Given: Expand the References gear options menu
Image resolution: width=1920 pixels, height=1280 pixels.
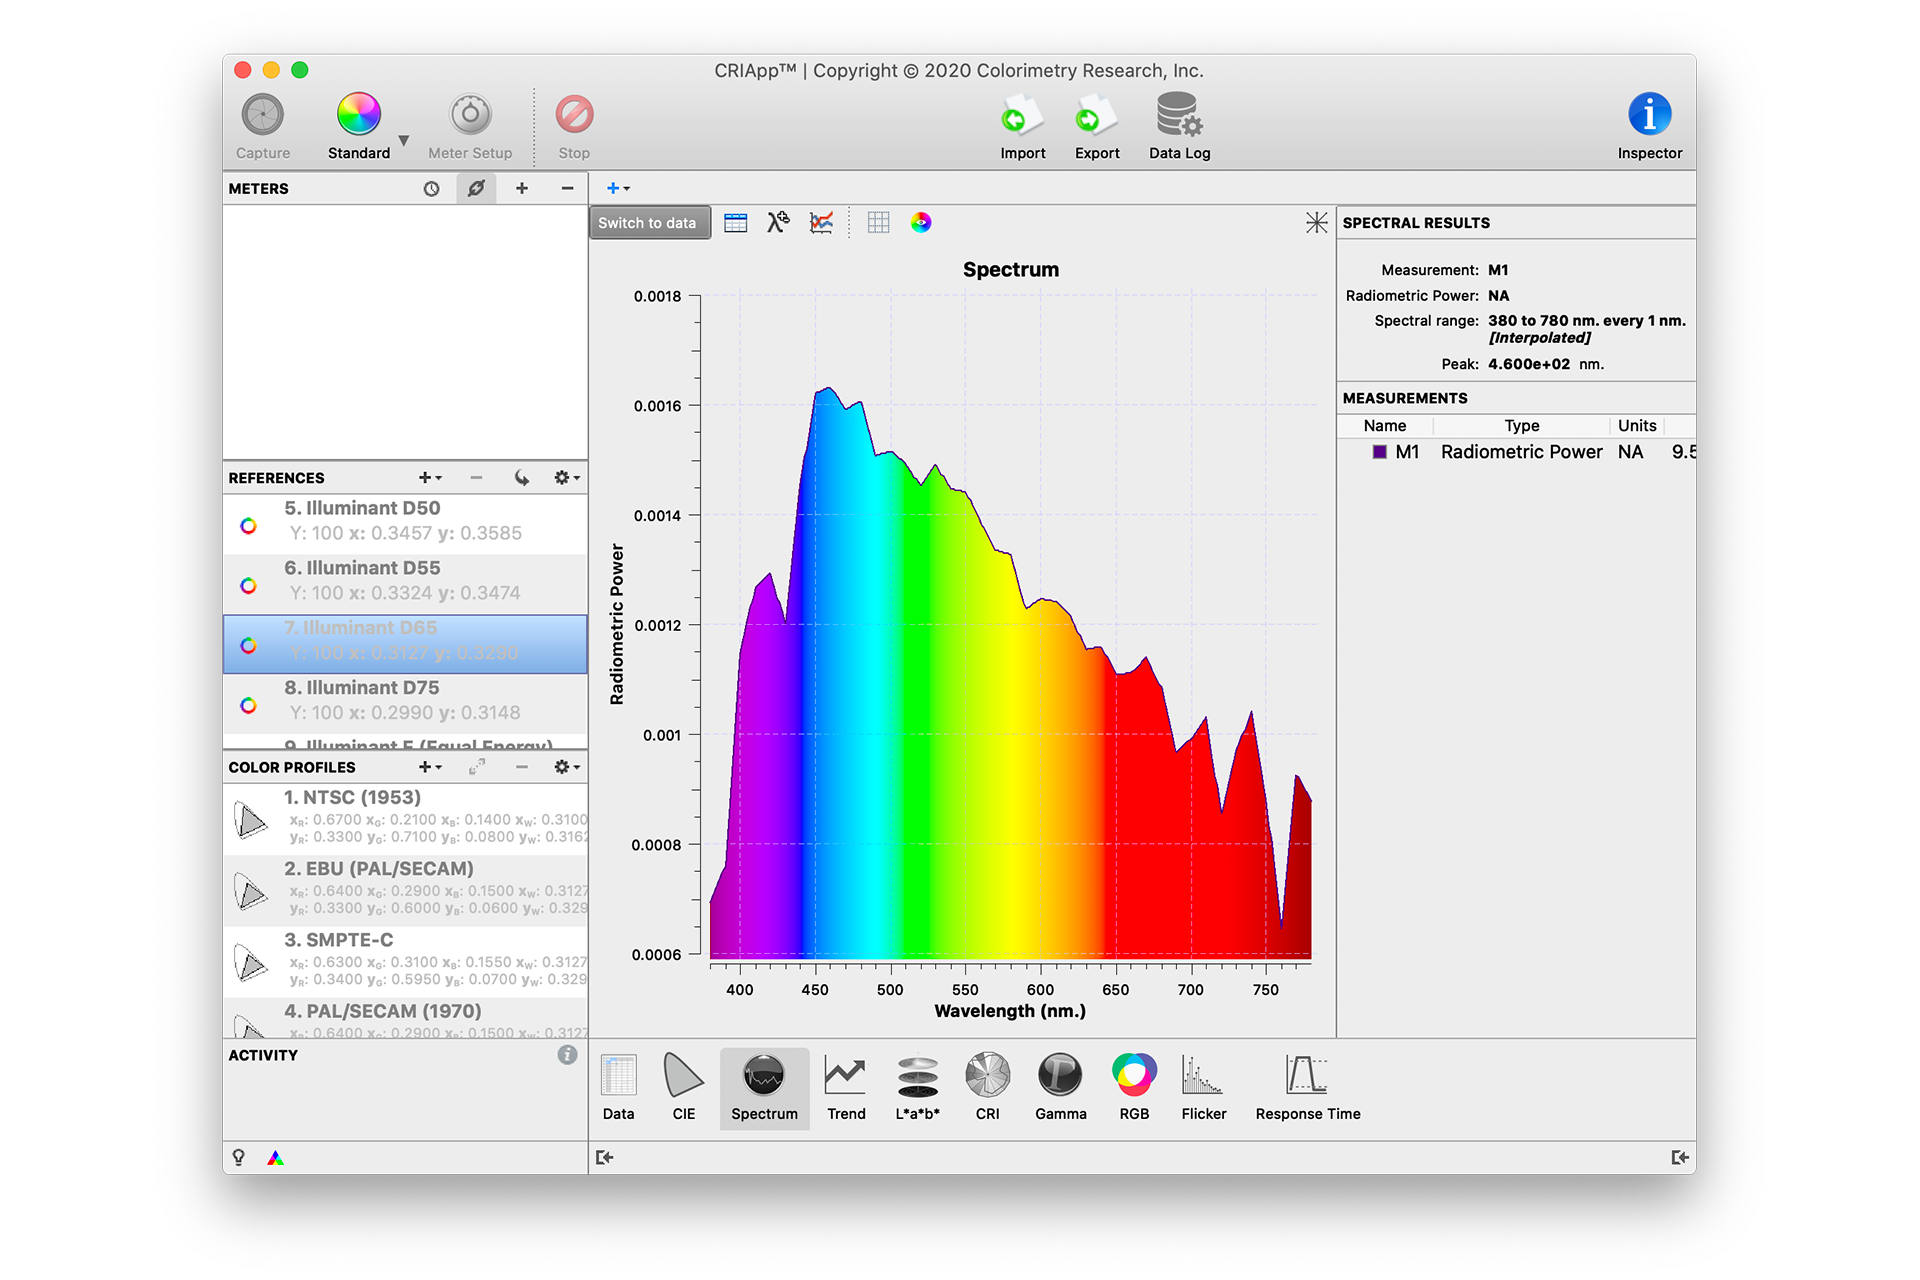Looking at the screenshot, I should pos(566,478).
